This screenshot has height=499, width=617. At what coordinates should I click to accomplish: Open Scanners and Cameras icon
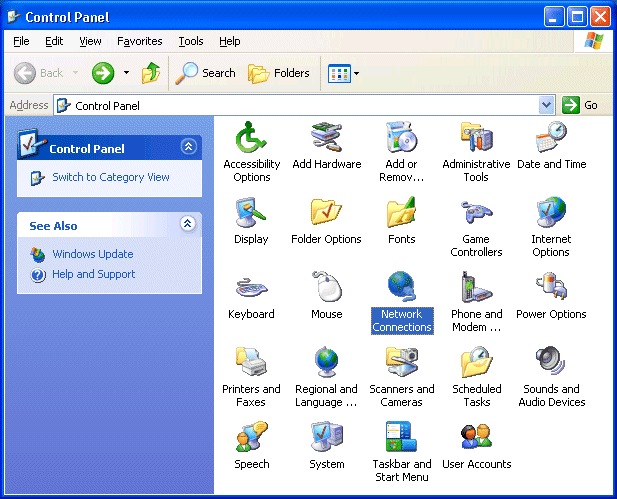(x=401, y=363)
